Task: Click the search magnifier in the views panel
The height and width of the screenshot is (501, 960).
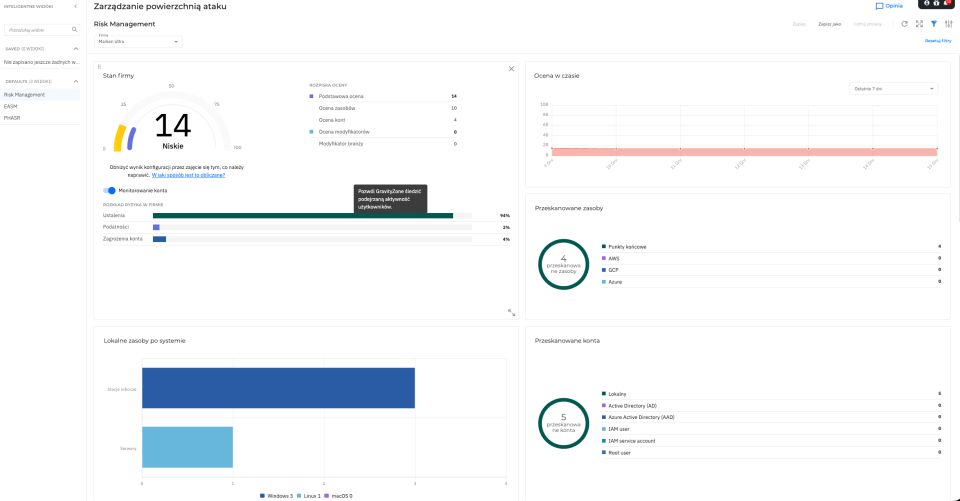Action: tap(74, 30)
